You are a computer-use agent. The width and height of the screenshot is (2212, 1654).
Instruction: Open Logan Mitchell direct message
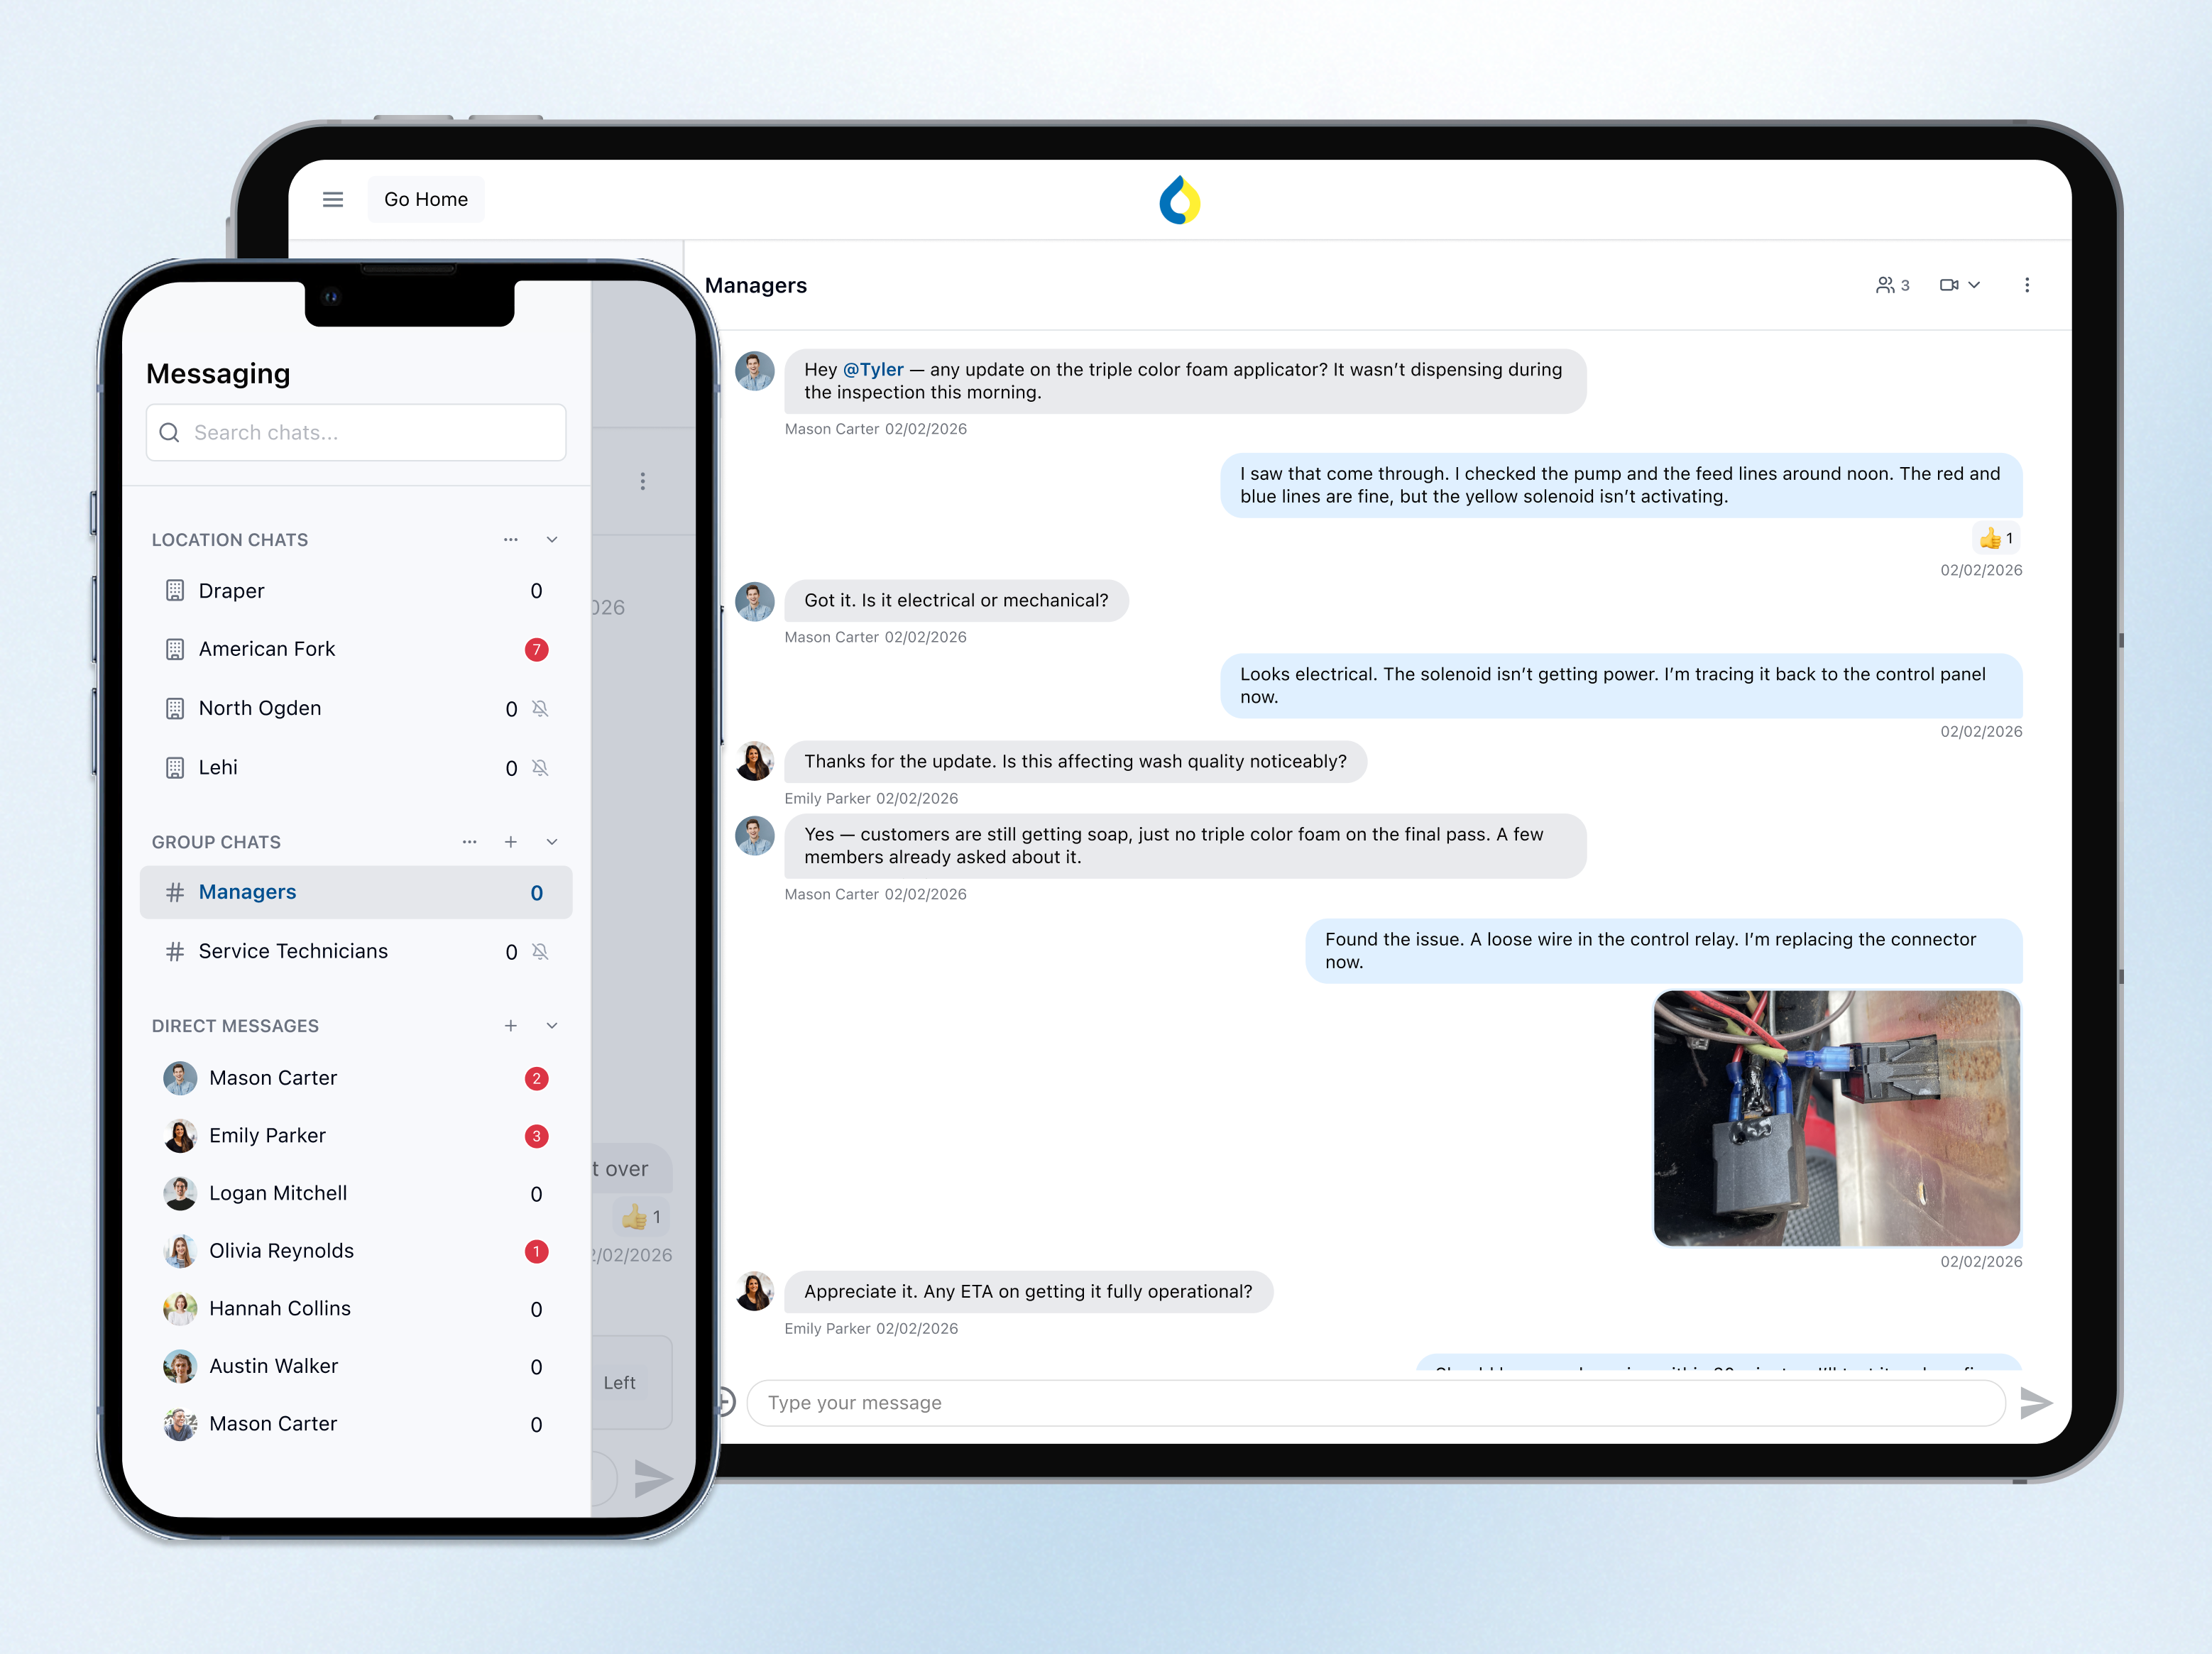pos(356,1193)
